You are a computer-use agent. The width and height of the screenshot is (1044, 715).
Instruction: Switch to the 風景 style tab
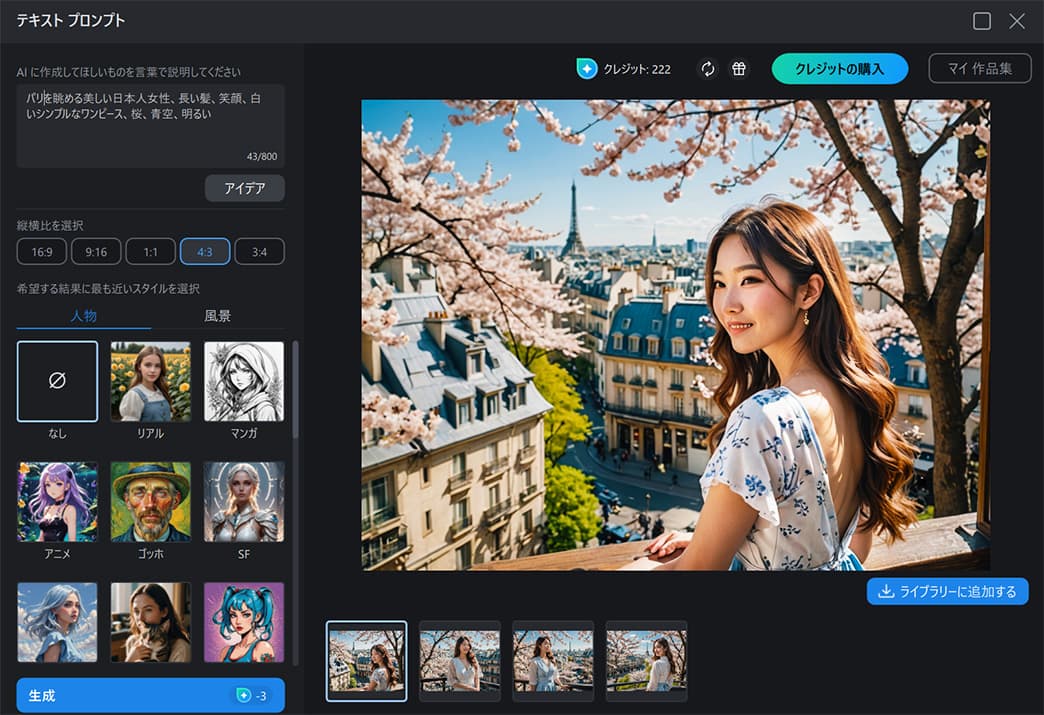pyautogui.click(x=220, y=317)
